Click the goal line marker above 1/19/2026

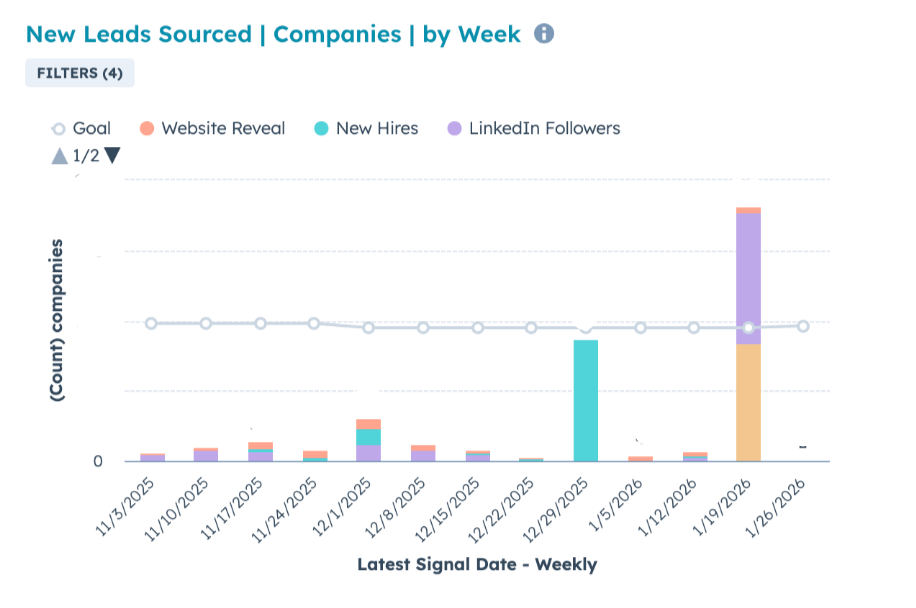pyautogui.click(x=747, y=327)
